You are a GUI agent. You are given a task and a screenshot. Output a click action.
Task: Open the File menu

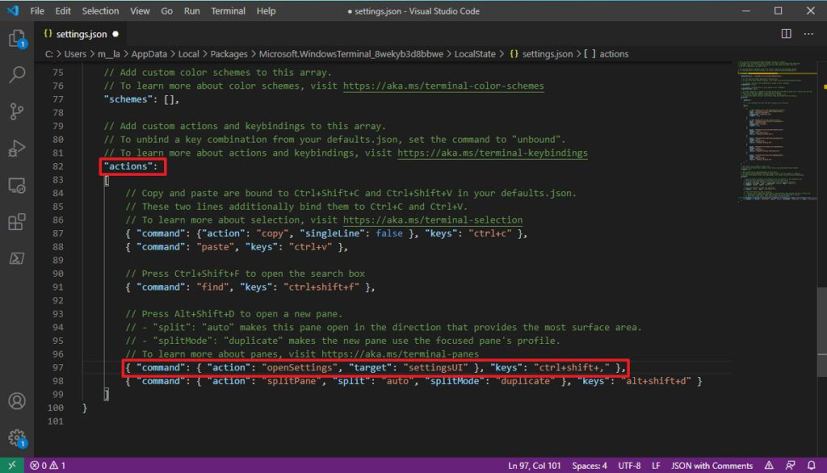(37, 11)
